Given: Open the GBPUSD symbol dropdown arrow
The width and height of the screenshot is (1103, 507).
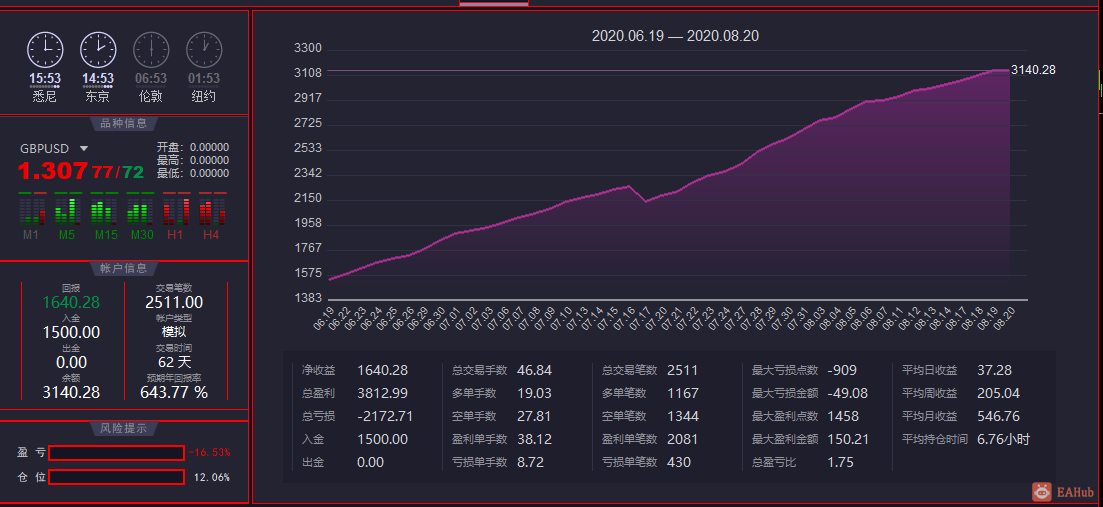Looking at the screenshot, I should click(84, 148).
